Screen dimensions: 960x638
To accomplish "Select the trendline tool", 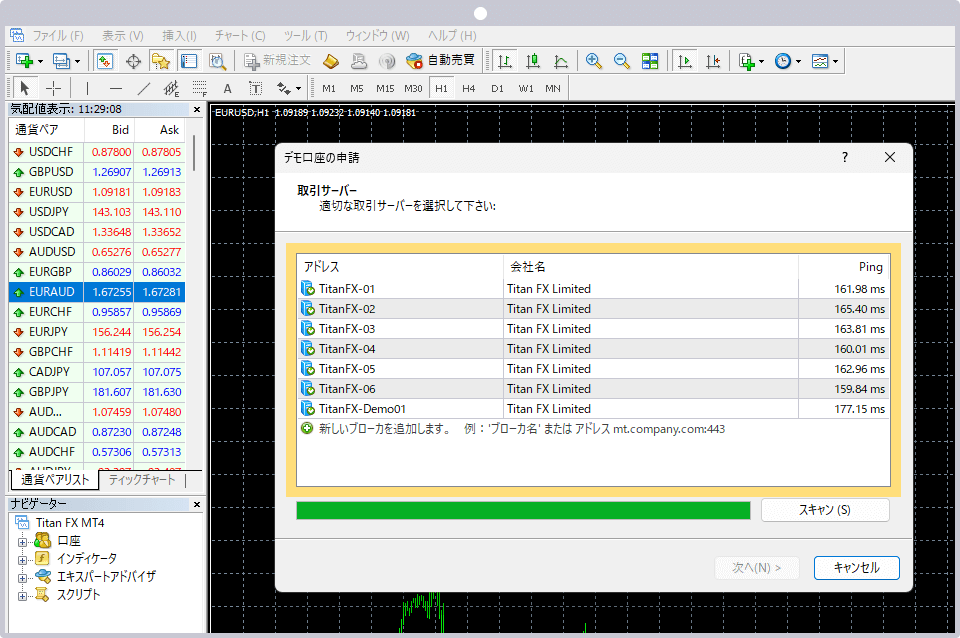I will 143,88.
